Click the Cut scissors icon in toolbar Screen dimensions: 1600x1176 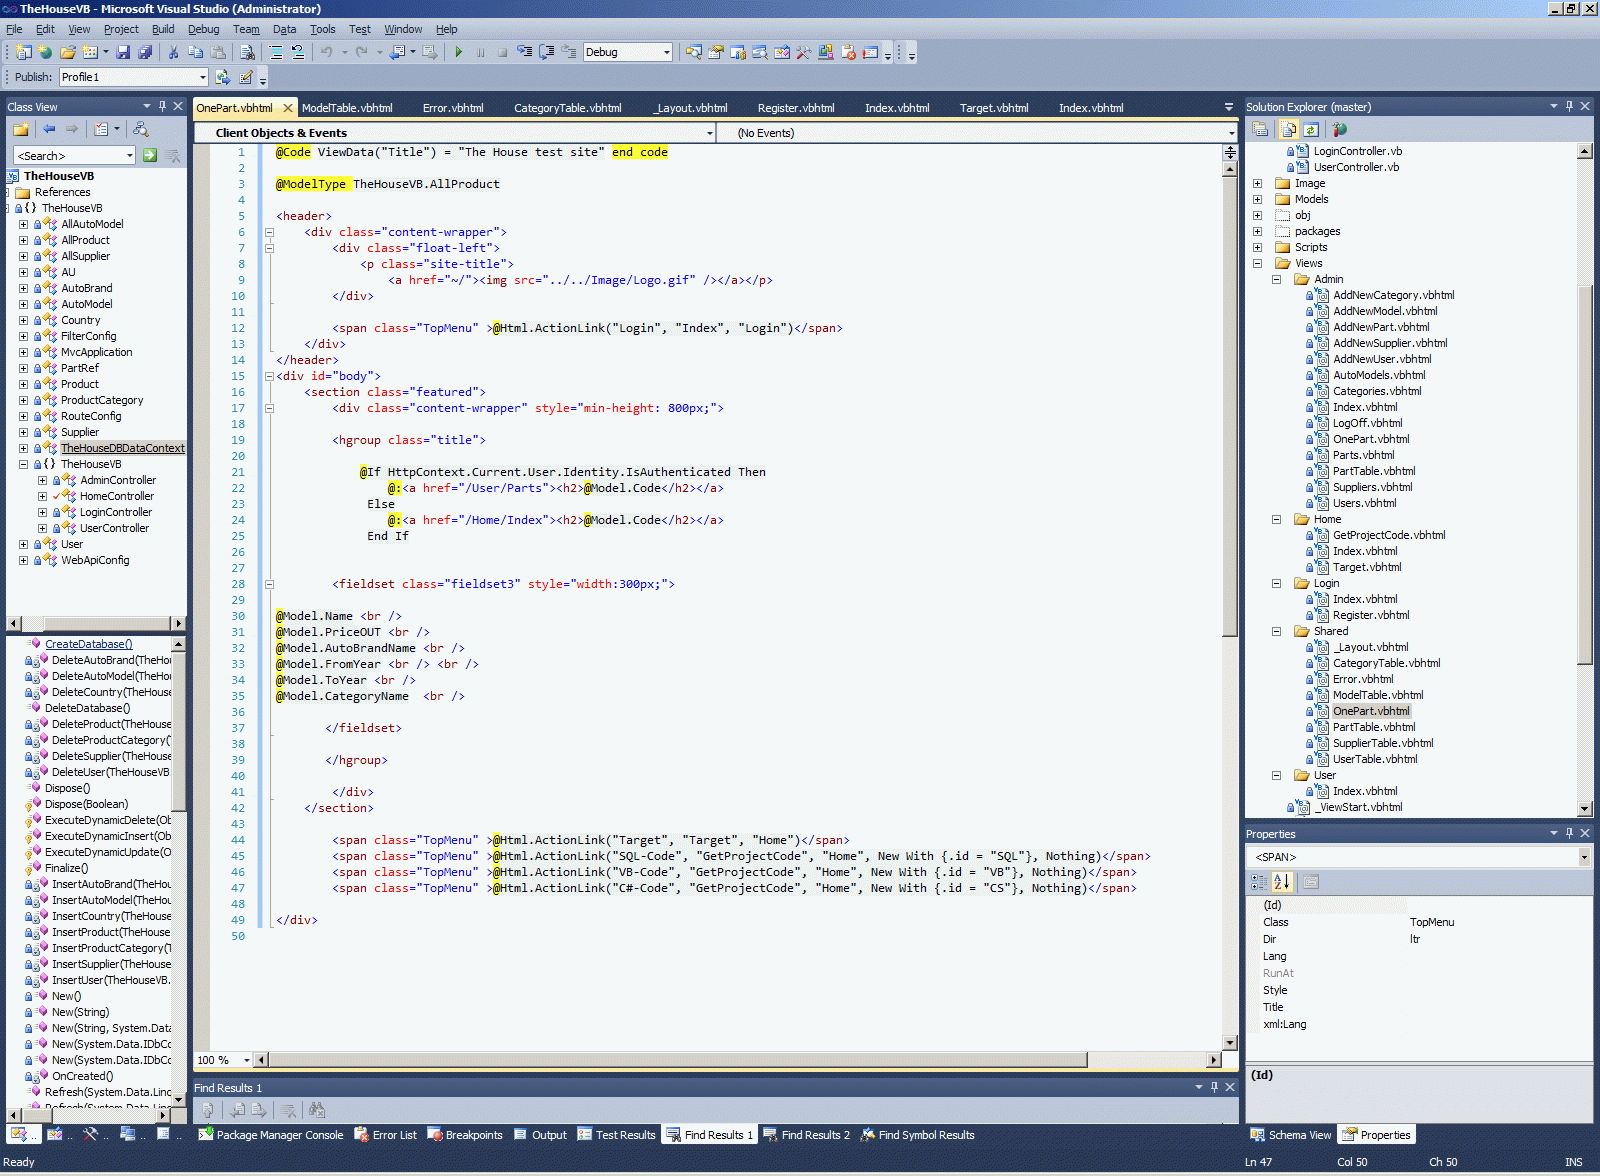[173, 52]
